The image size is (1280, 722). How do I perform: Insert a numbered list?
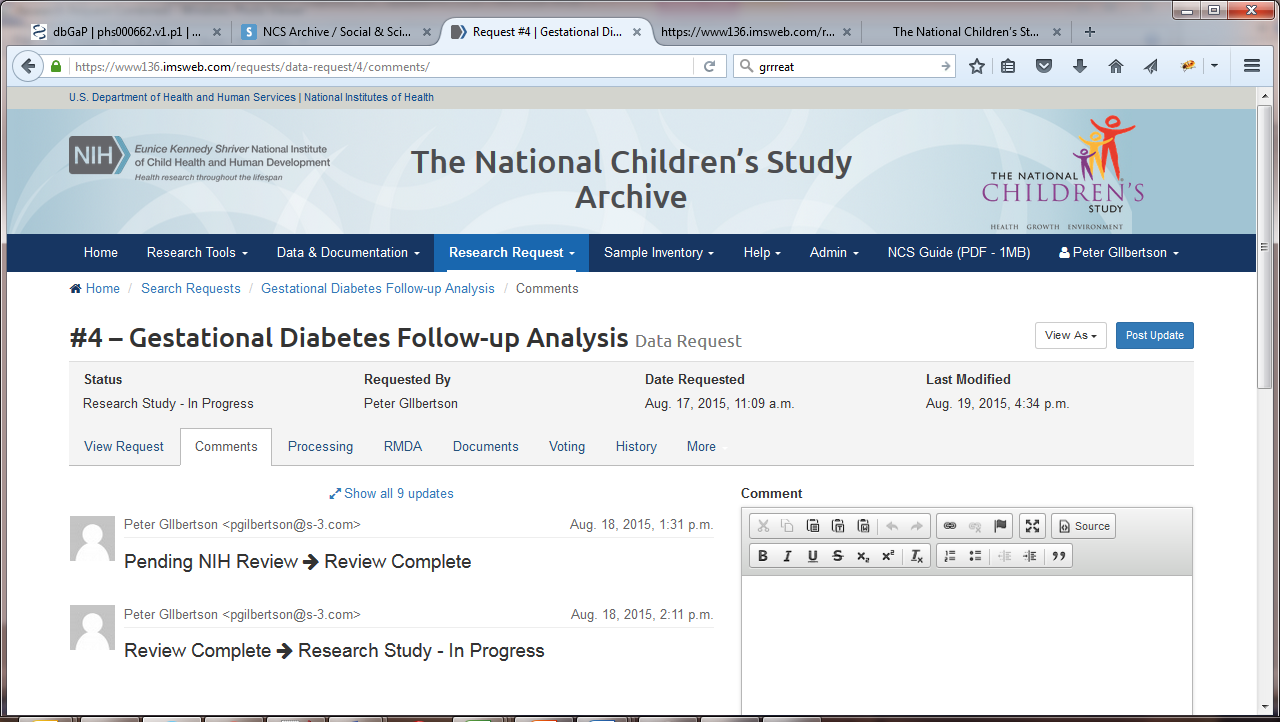click(x=950, y=556)
